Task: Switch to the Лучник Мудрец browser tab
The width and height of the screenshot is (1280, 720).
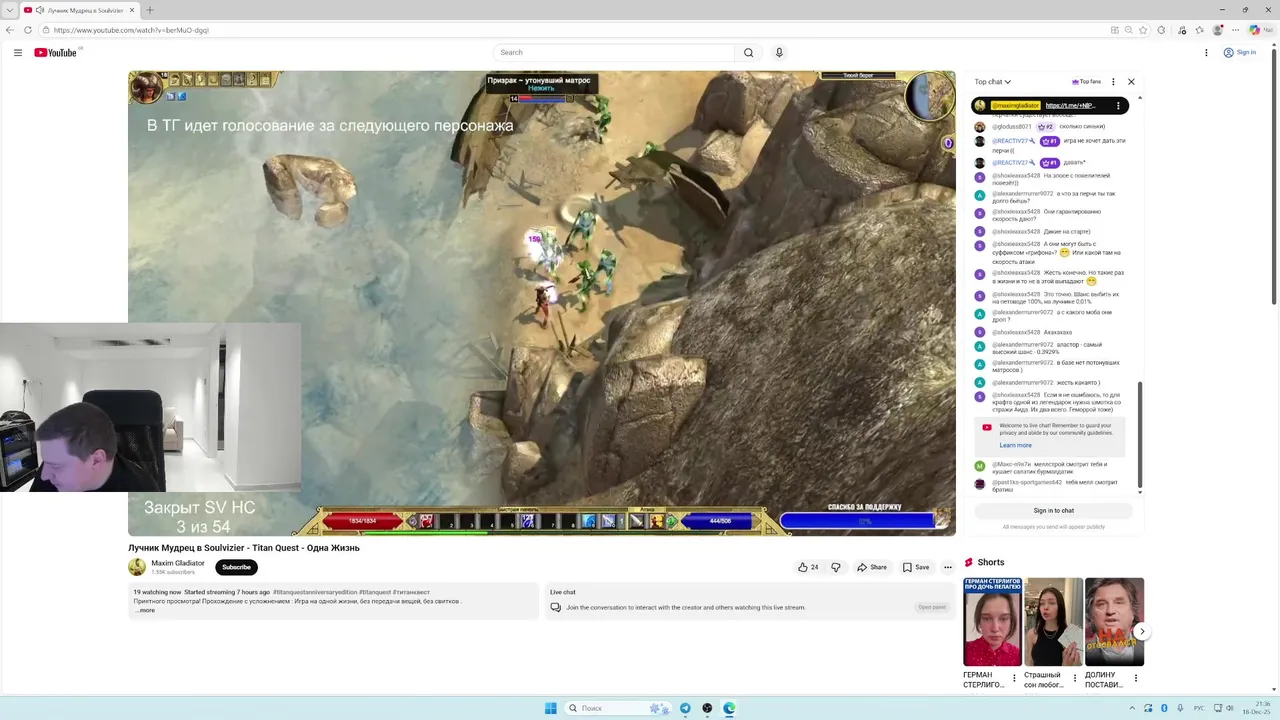Action: coord(78,10)
